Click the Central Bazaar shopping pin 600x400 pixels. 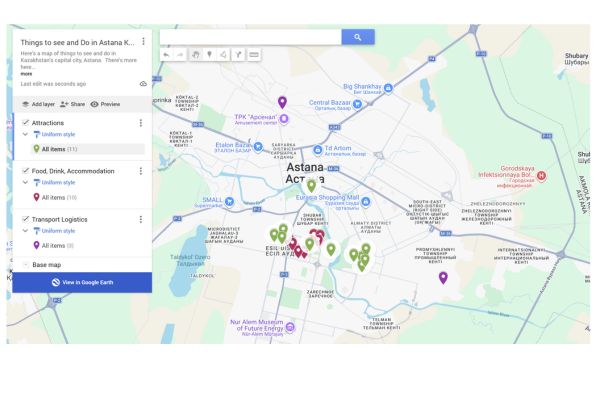357,104
